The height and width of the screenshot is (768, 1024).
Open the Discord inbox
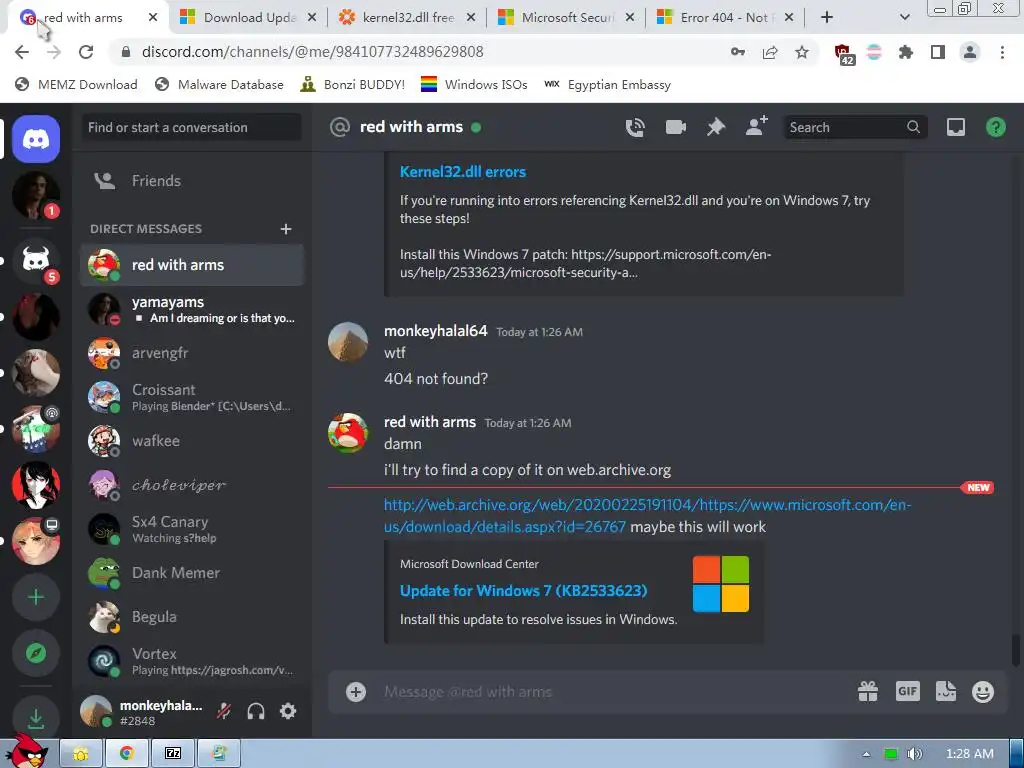(x=955, y=127)
